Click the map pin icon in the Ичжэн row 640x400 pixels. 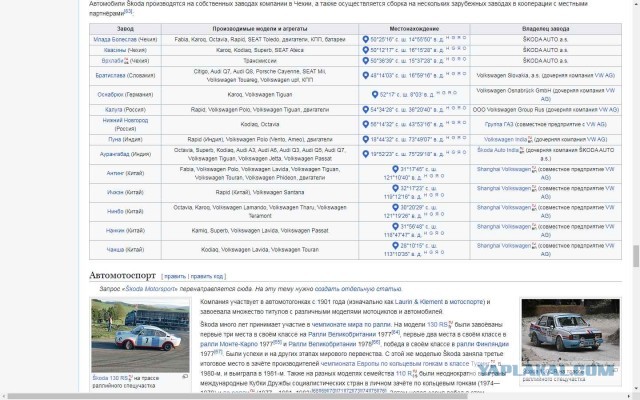pyautogui.click(x=395, y=188)
